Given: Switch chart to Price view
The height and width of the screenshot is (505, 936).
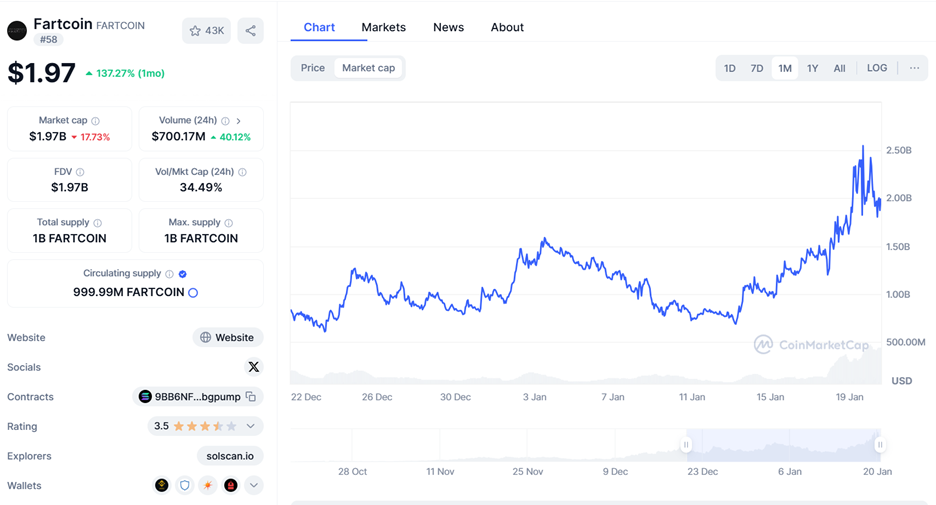Looking at the screenshot, I should (313, 68).
